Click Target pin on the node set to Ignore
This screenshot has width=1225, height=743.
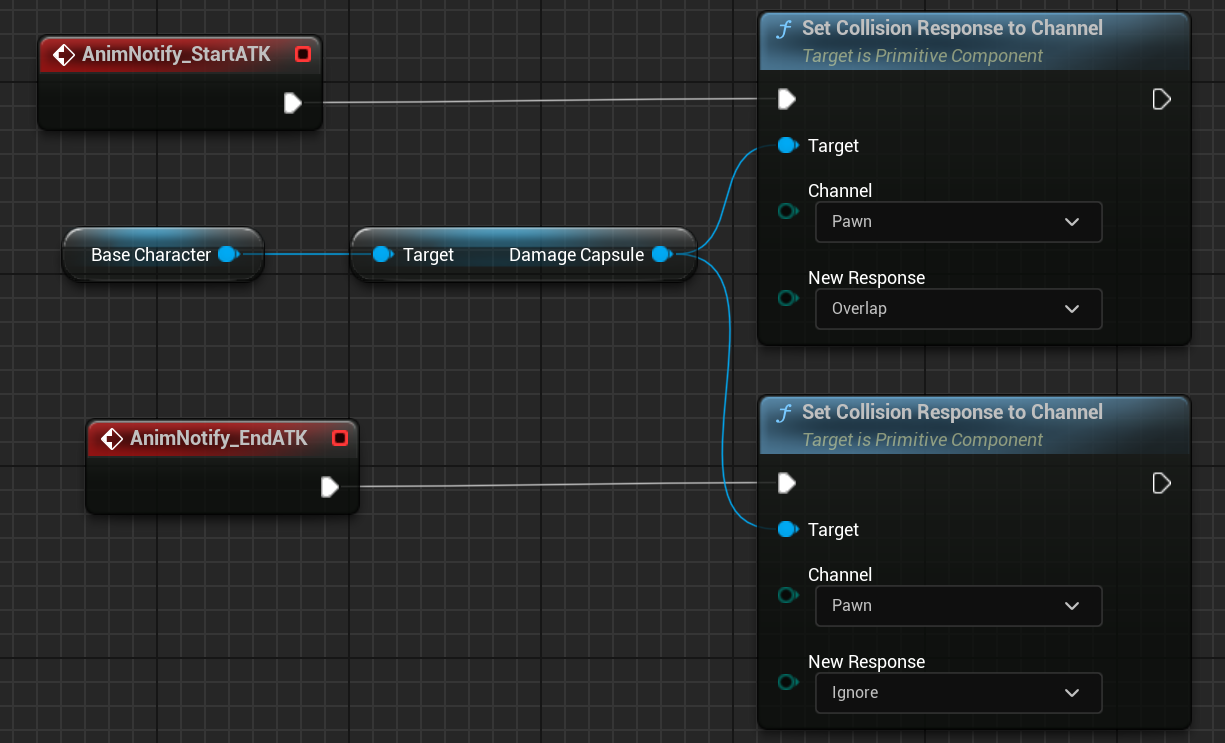(x=787, y=529)
